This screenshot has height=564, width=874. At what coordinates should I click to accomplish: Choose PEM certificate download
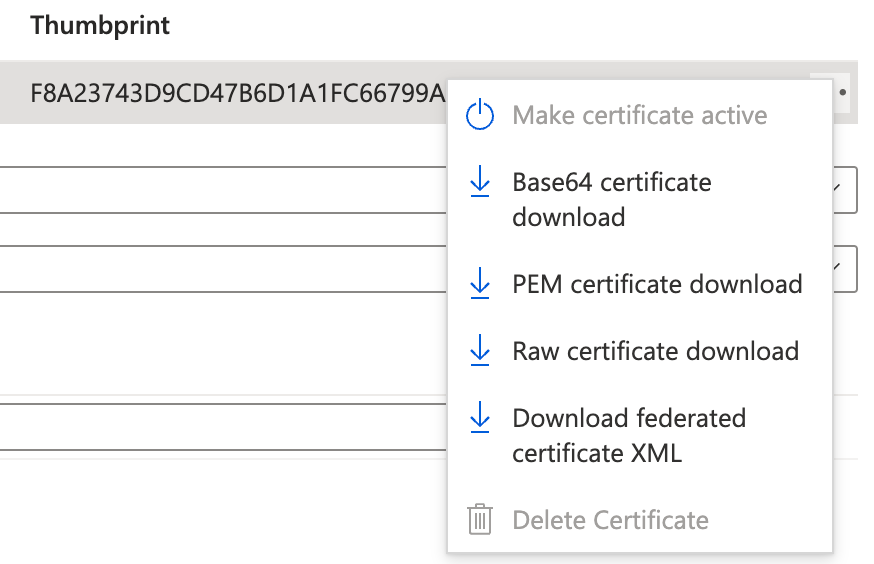click(640, 284)
